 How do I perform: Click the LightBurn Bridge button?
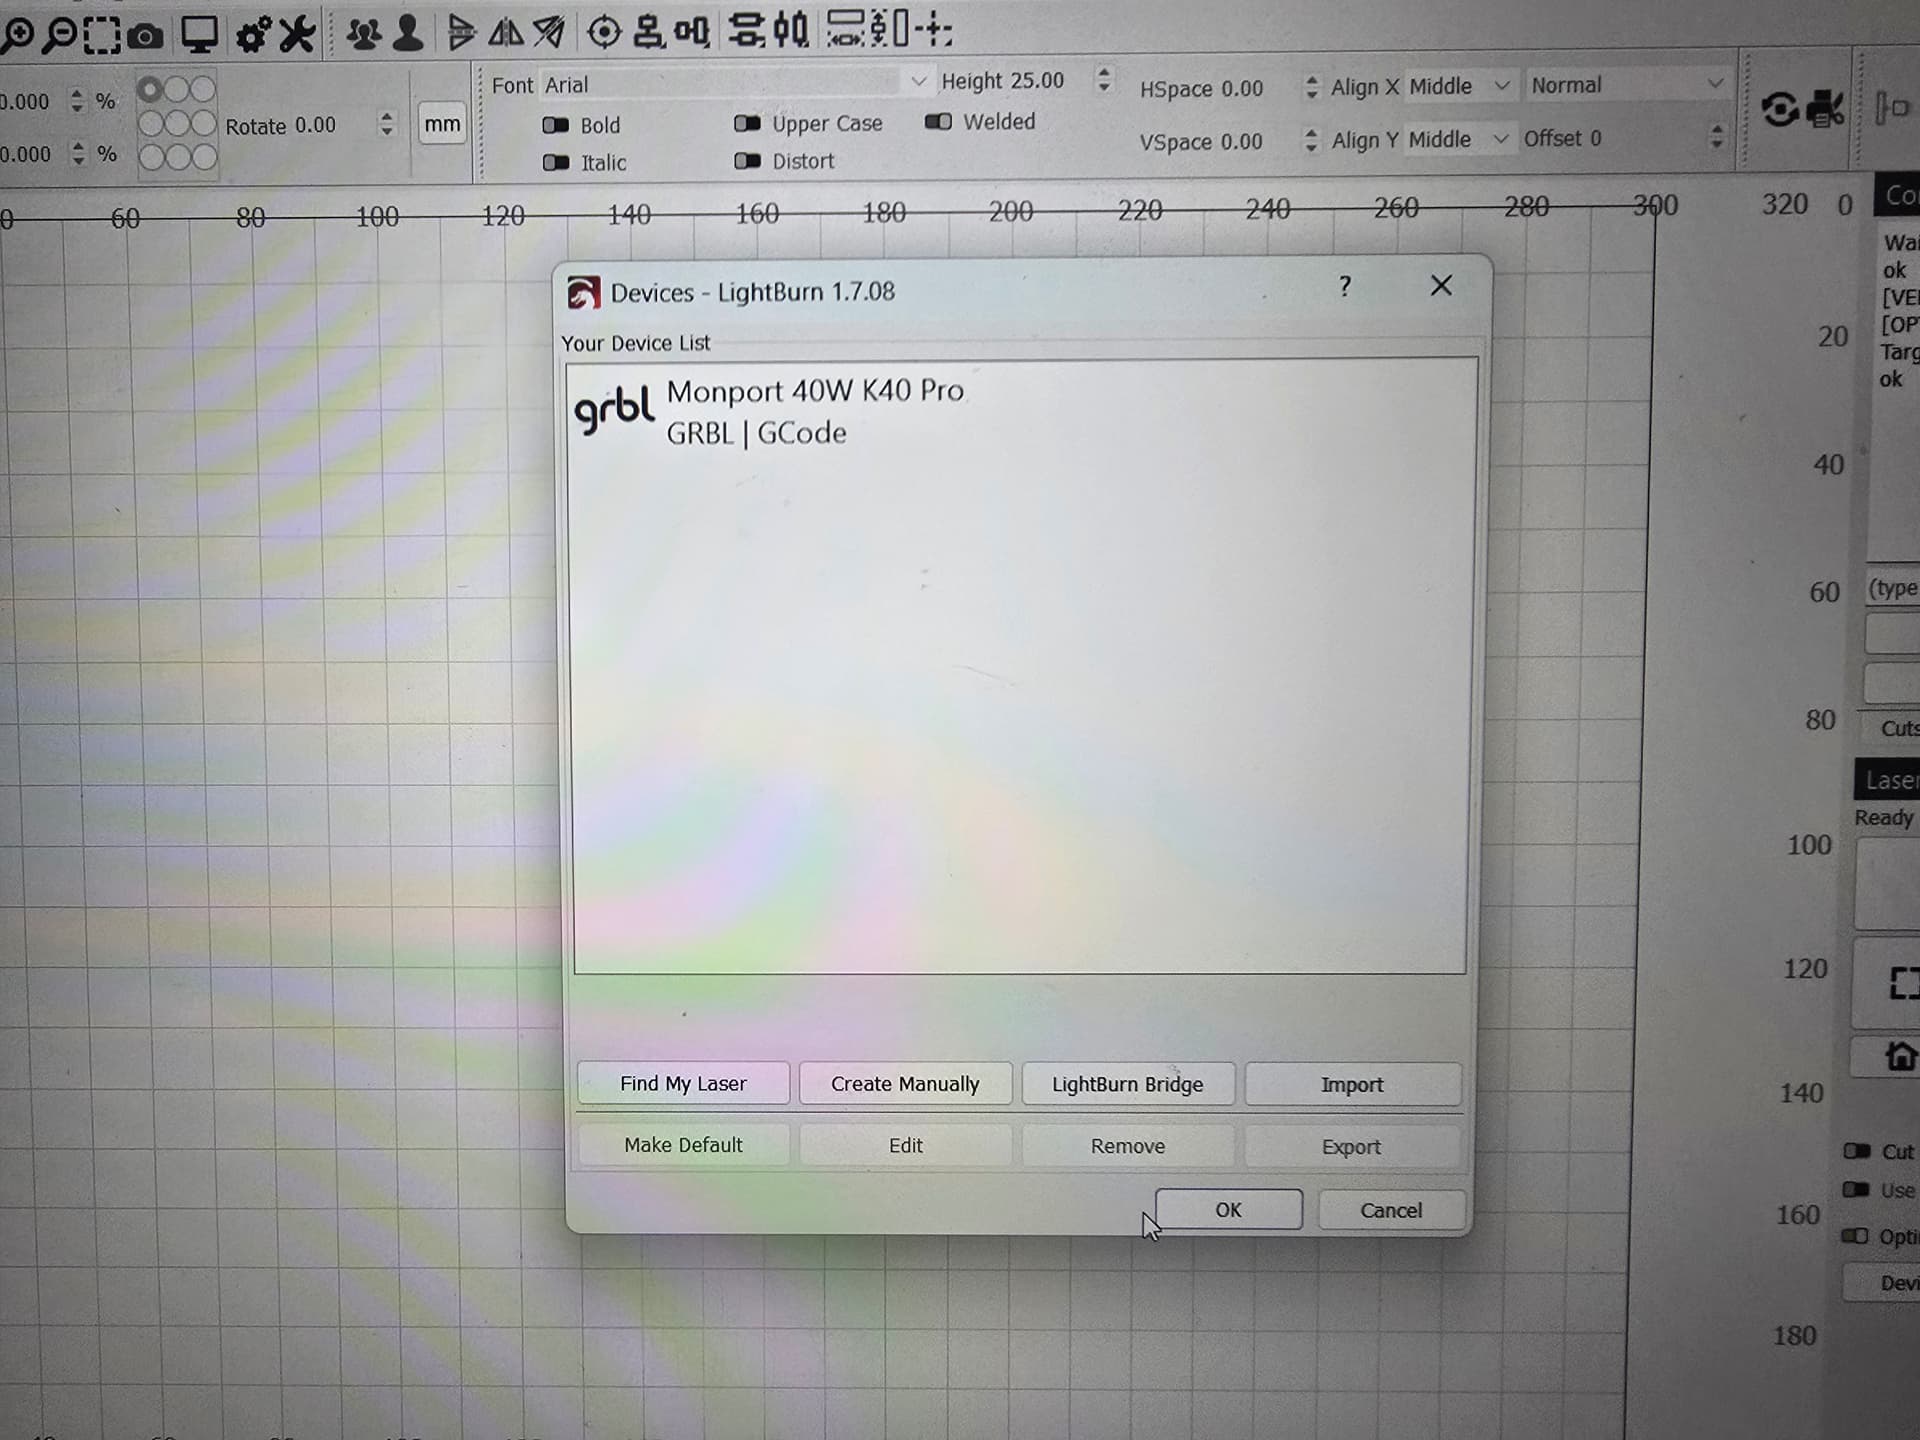tap(1128, 1085)
